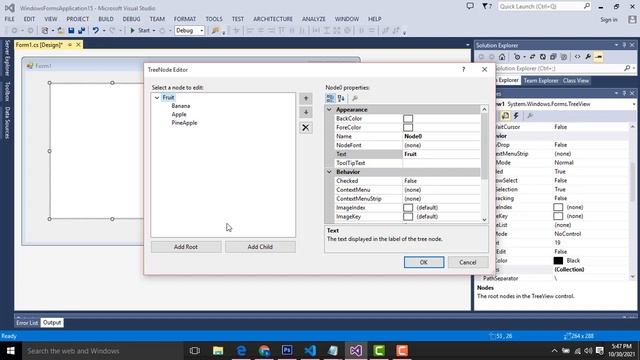Image resolution: width=640 pixels, height=360 pixels.
Task: Open the feedback speech bubble icon
Action: coord(470,6)
